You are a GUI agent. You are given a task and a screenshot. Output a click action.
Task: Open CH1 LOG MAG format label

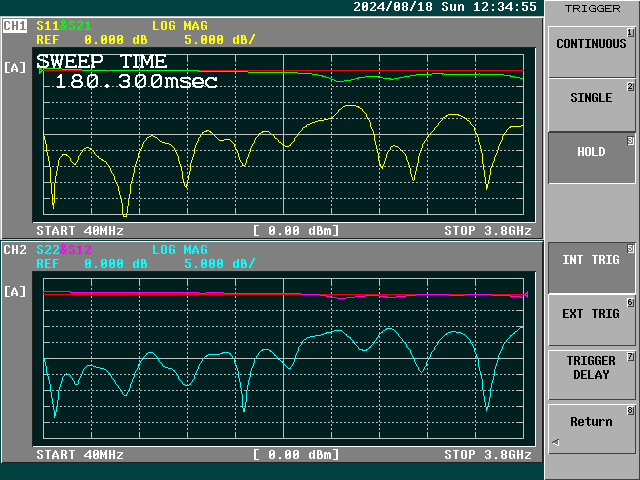[x=180, y=25]
